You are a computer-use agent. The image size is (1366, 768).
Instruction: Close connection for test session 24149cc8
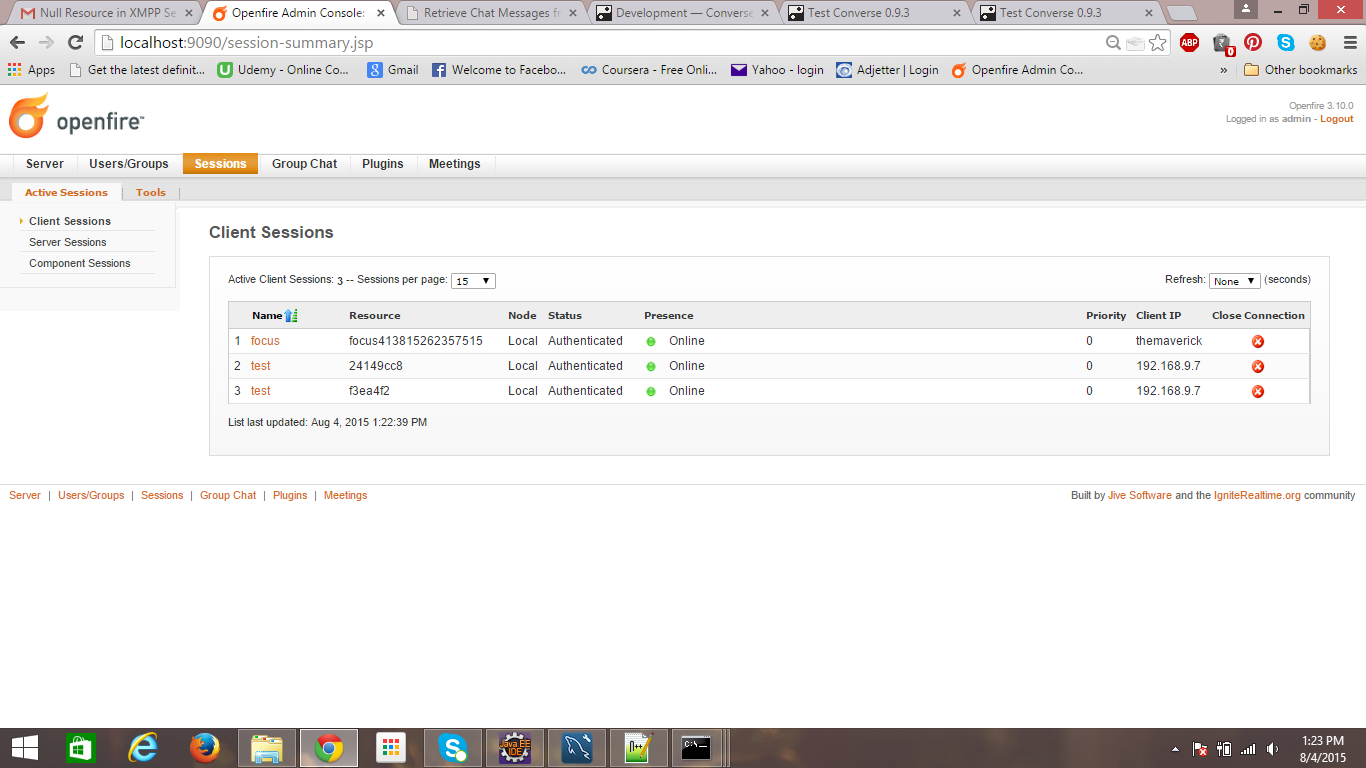(1258, 366)
